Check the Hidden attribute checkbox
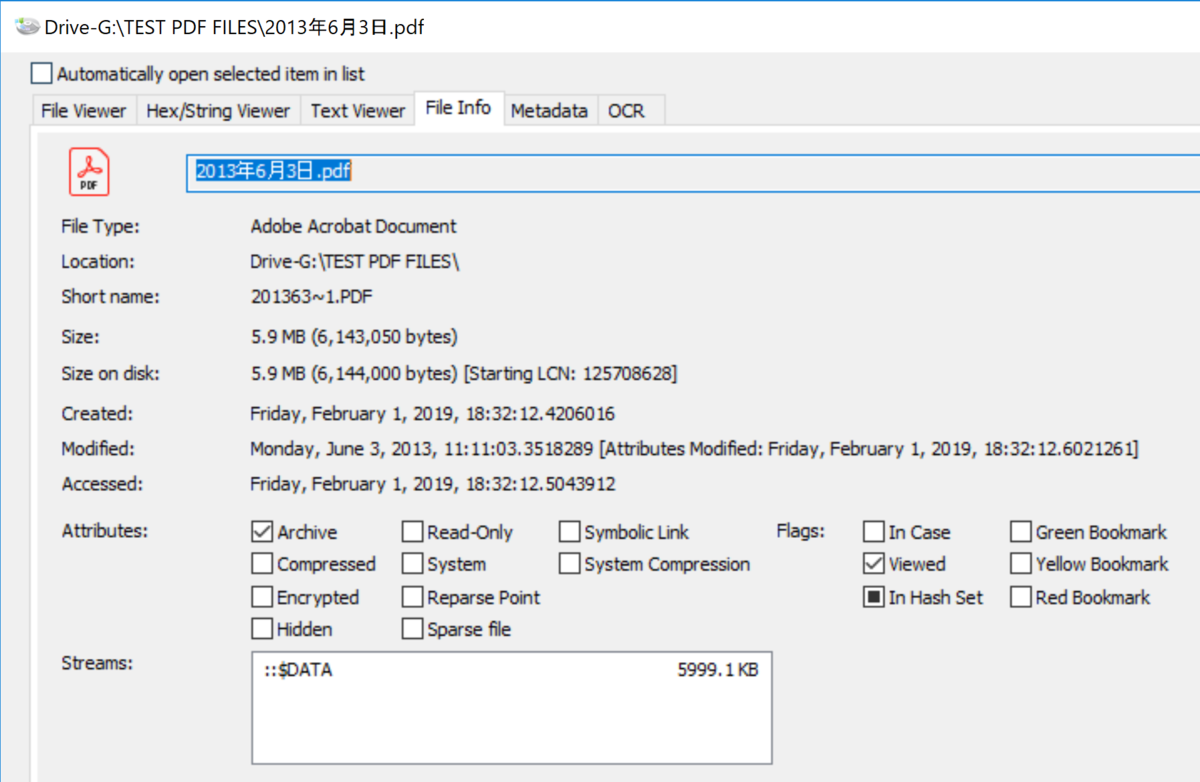This screenshot has height=782, width=1200. [x=262, y=629]
